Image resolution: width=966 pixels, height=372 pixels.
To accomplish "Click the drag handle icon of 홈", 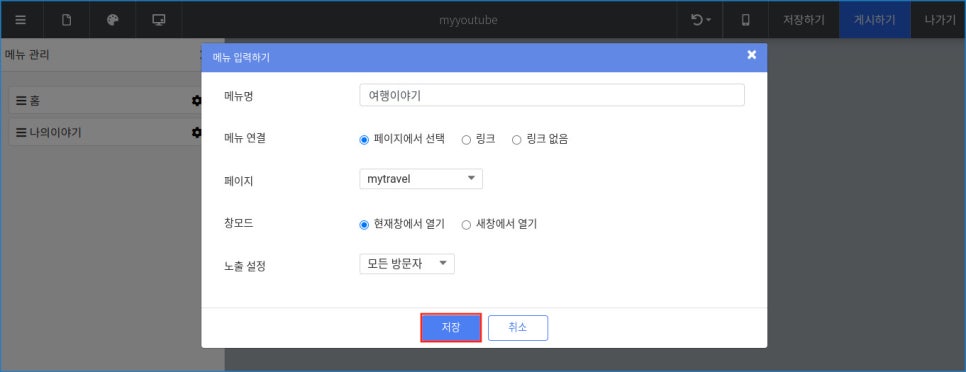I will click(x=21, y=100).
